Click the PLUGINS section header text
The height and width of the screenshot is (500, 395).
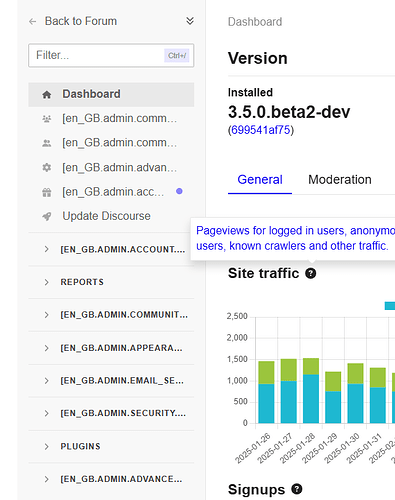[80, 446]
